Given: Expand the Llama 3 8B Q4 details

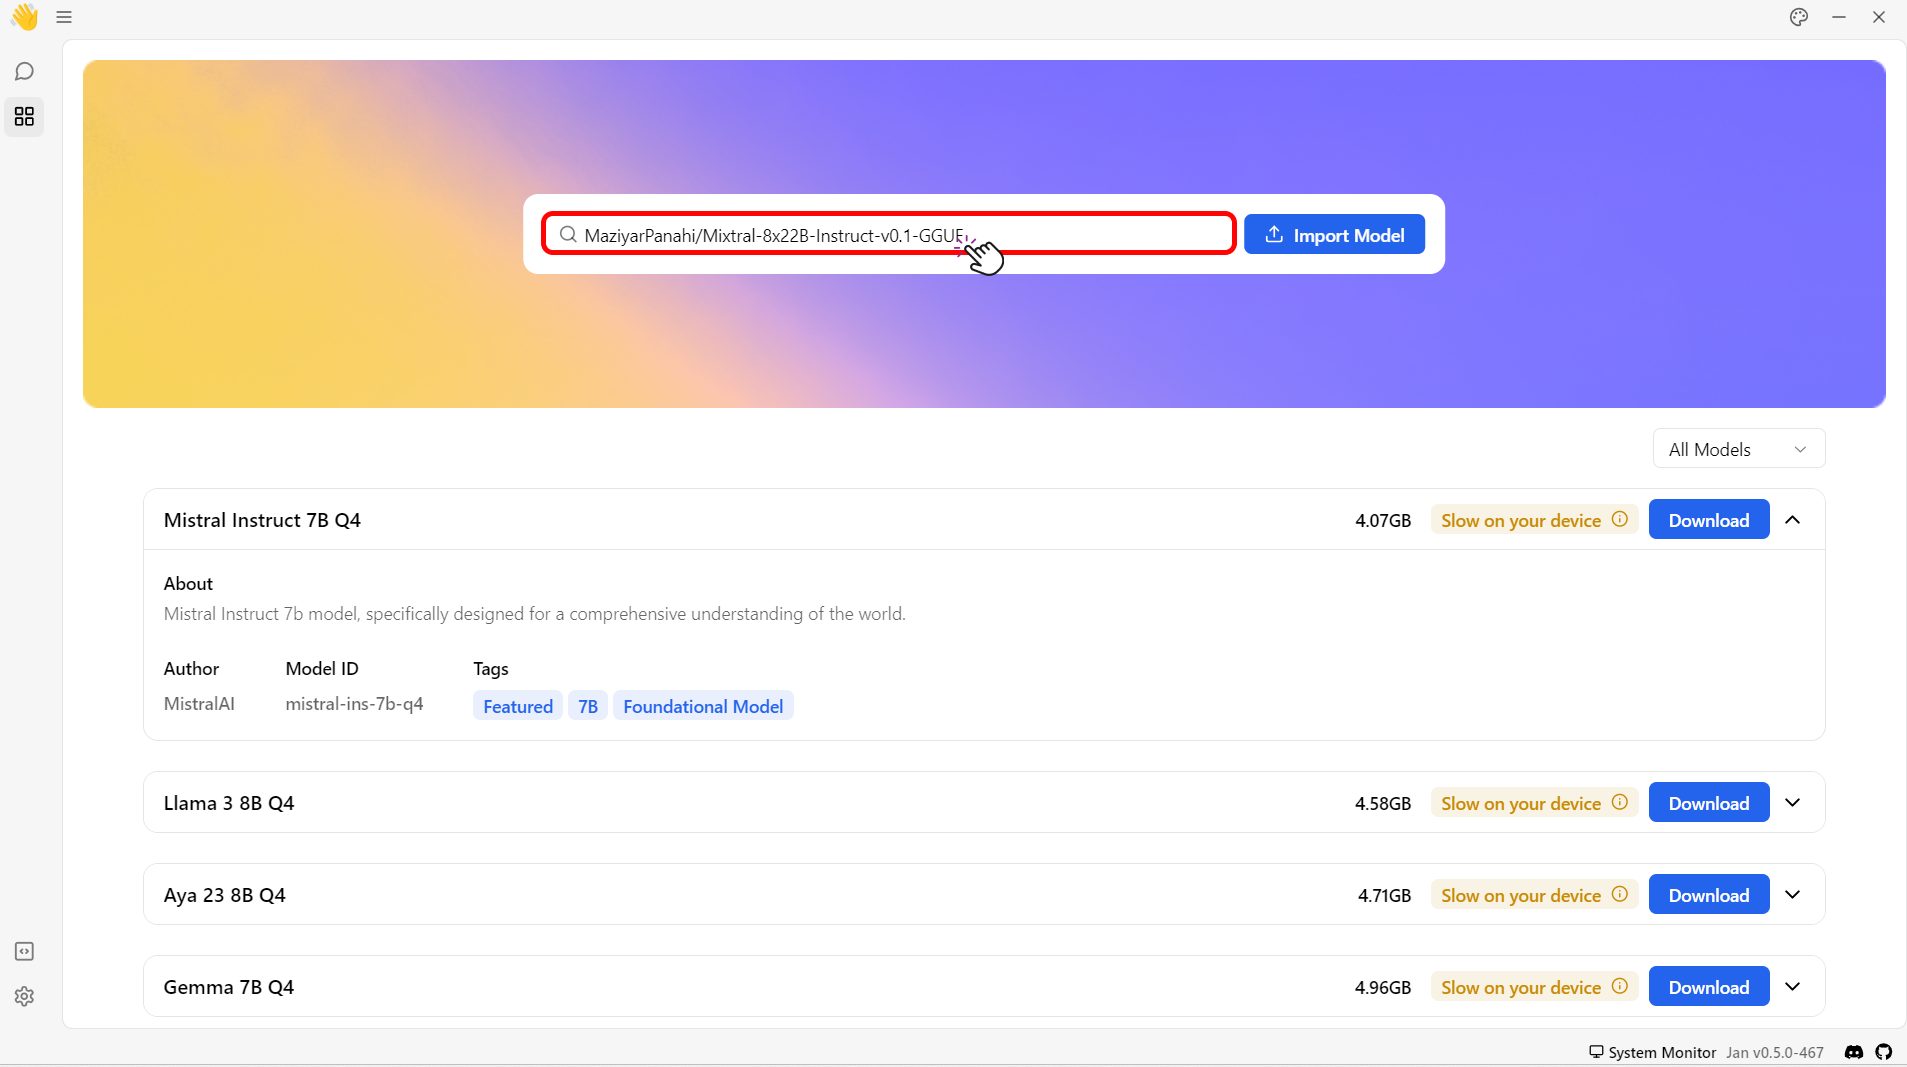Looking at the screenshot, I should click(1793, 803).
